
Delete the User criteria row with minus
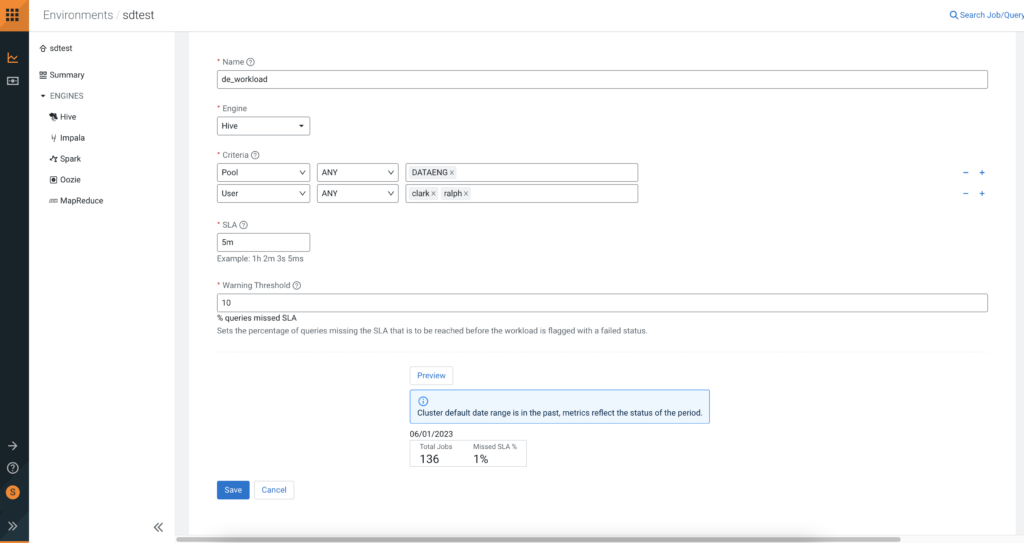965,194
